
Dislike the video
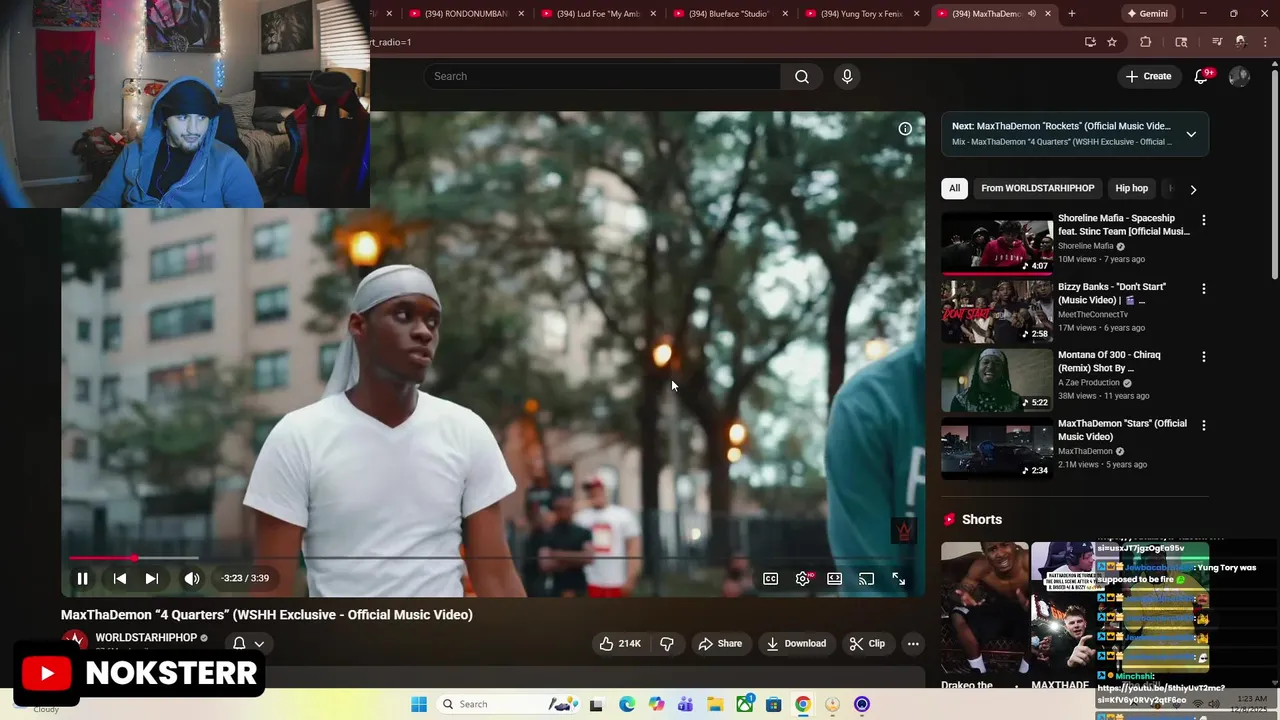point(667,643)
